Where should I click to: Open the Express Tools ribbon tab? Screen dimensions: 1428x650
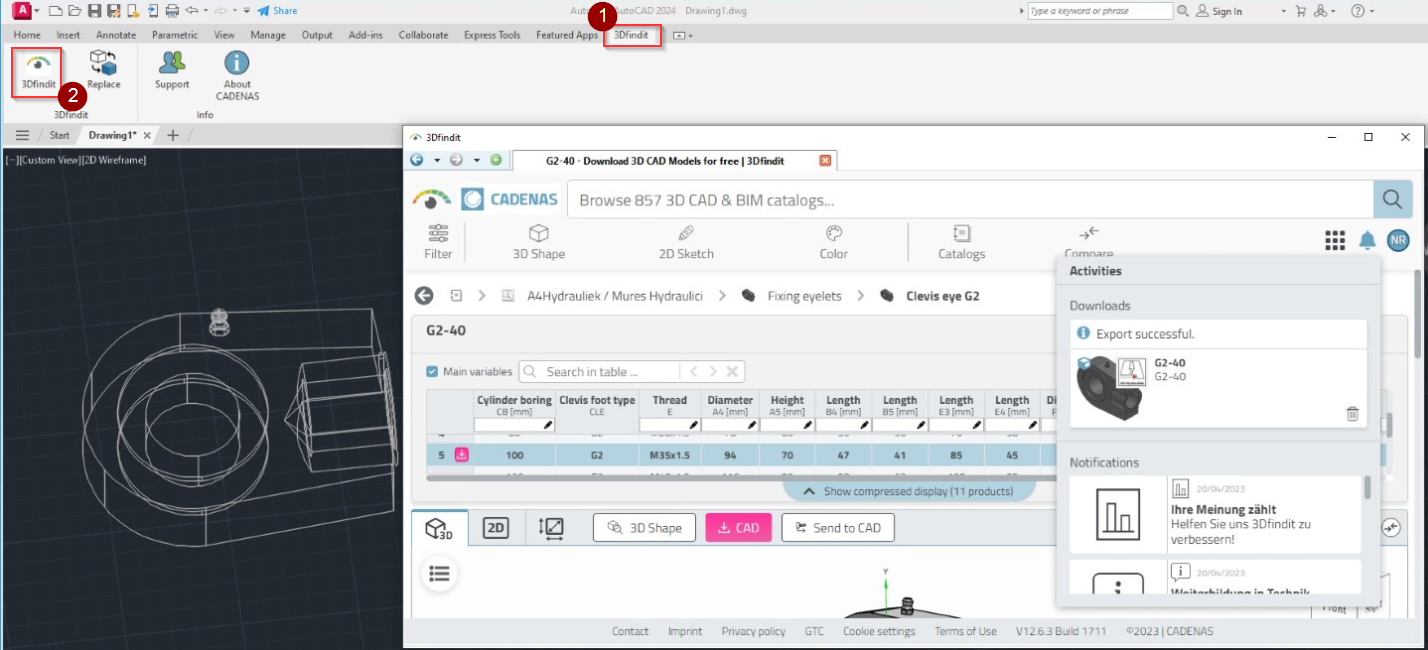point(492,35)
